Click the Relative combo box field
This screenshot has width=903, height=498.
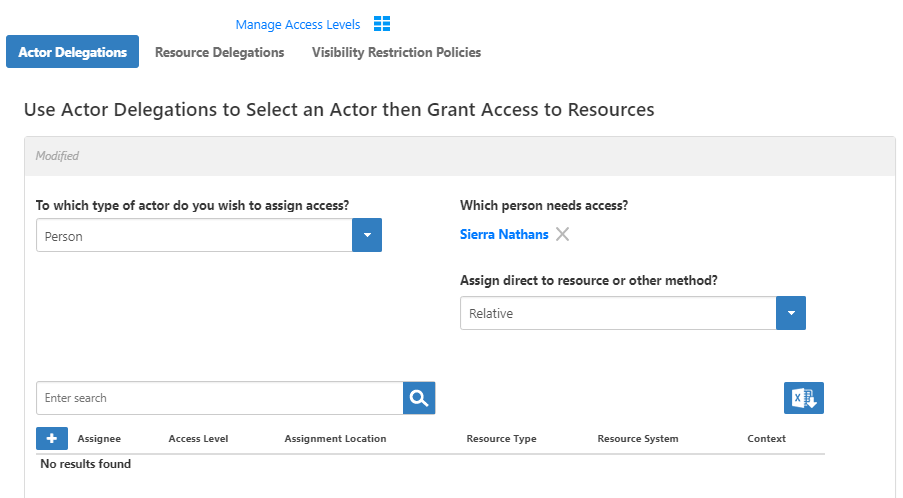point(617,313)
